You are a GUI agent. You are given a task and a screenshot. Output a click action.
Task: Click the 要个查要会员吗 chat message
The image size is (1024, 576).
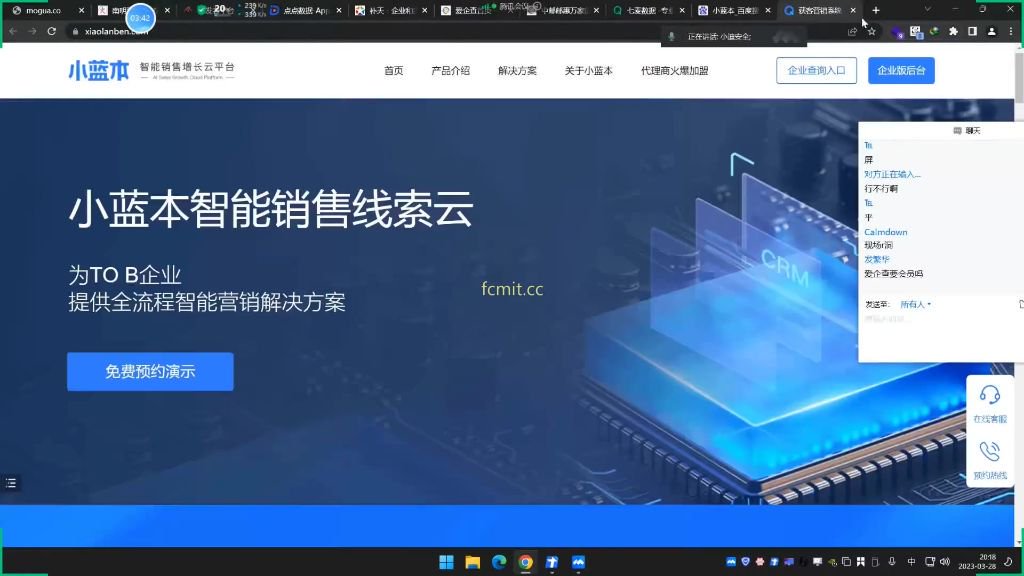(893, 274)
